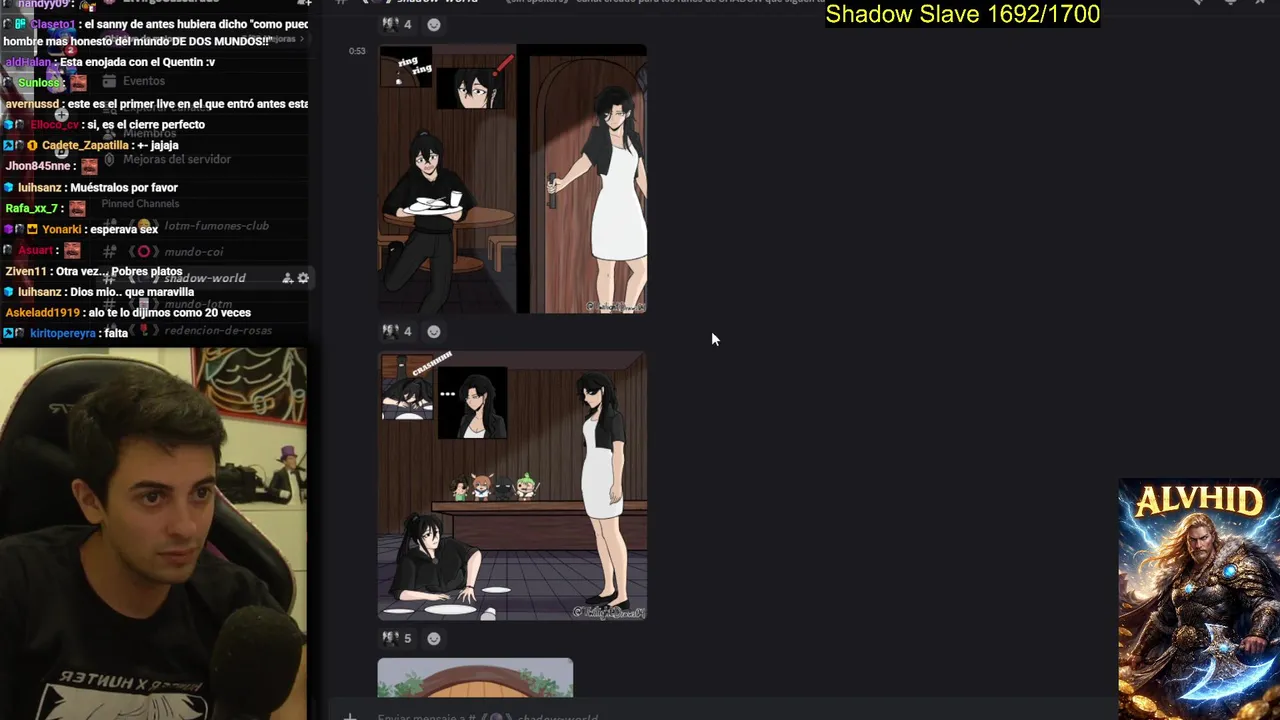Click username Cadete_Zapatilla in stream chat
1280x720 pixels.
pyautogui.click(x=85, y=145)
